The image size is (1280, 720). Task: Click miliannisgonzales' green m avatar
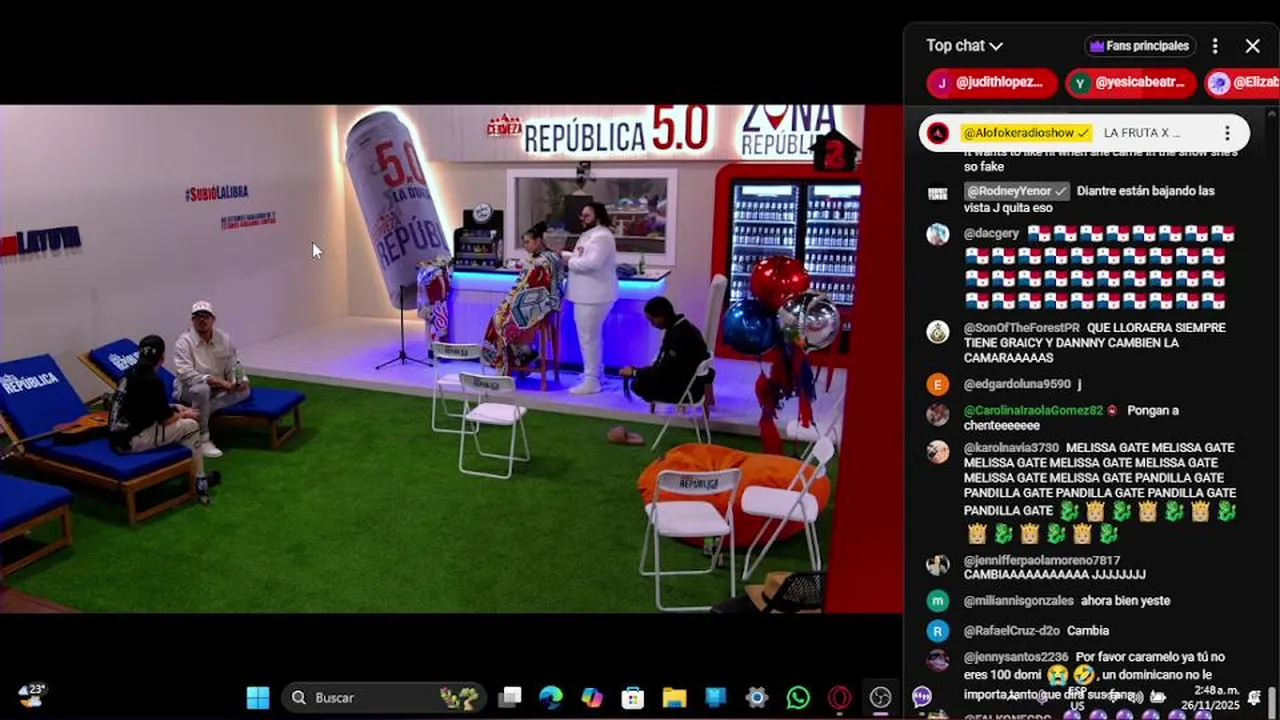[937, 601]
